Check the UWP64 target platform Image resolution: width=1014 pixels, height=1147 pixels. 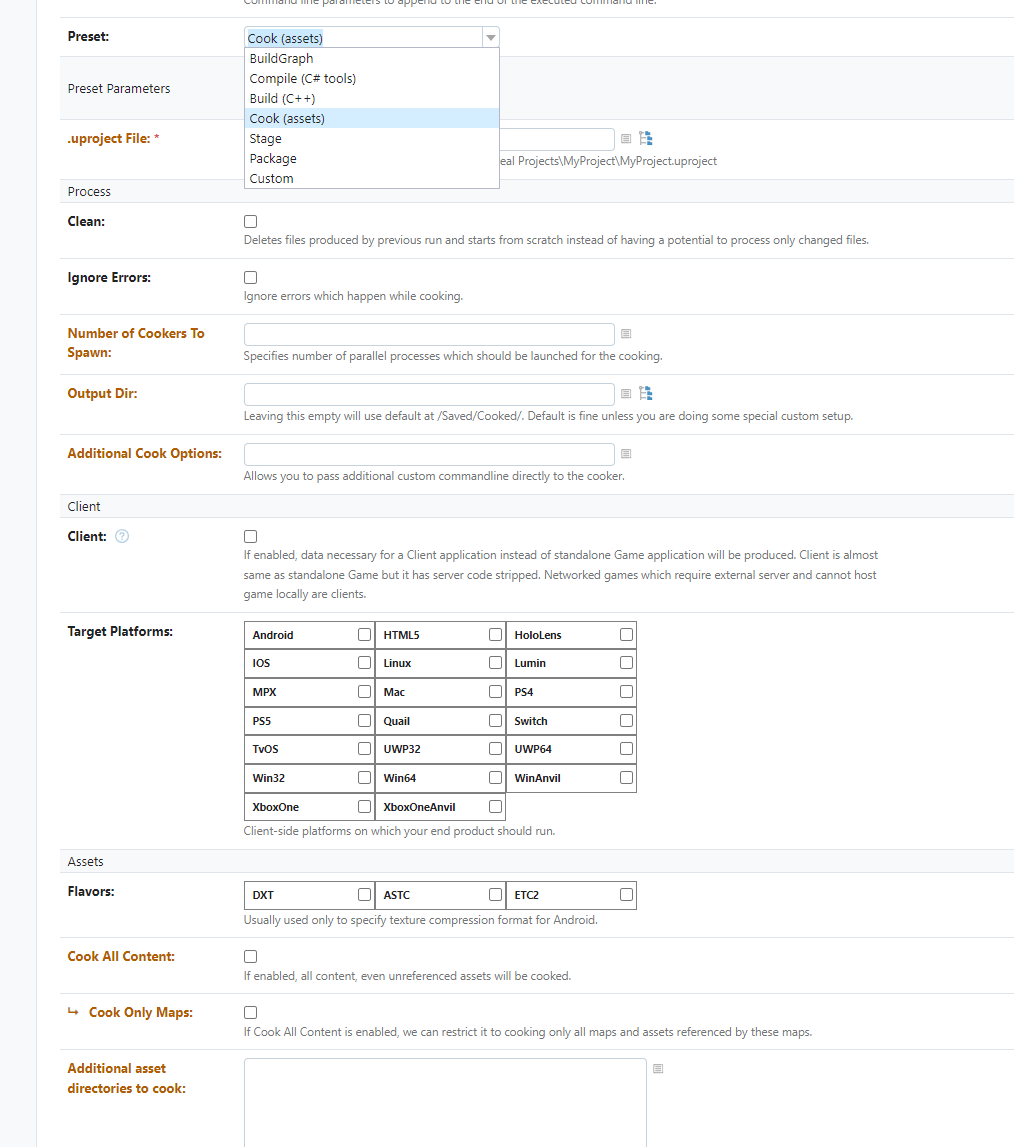tap(626, 748)
